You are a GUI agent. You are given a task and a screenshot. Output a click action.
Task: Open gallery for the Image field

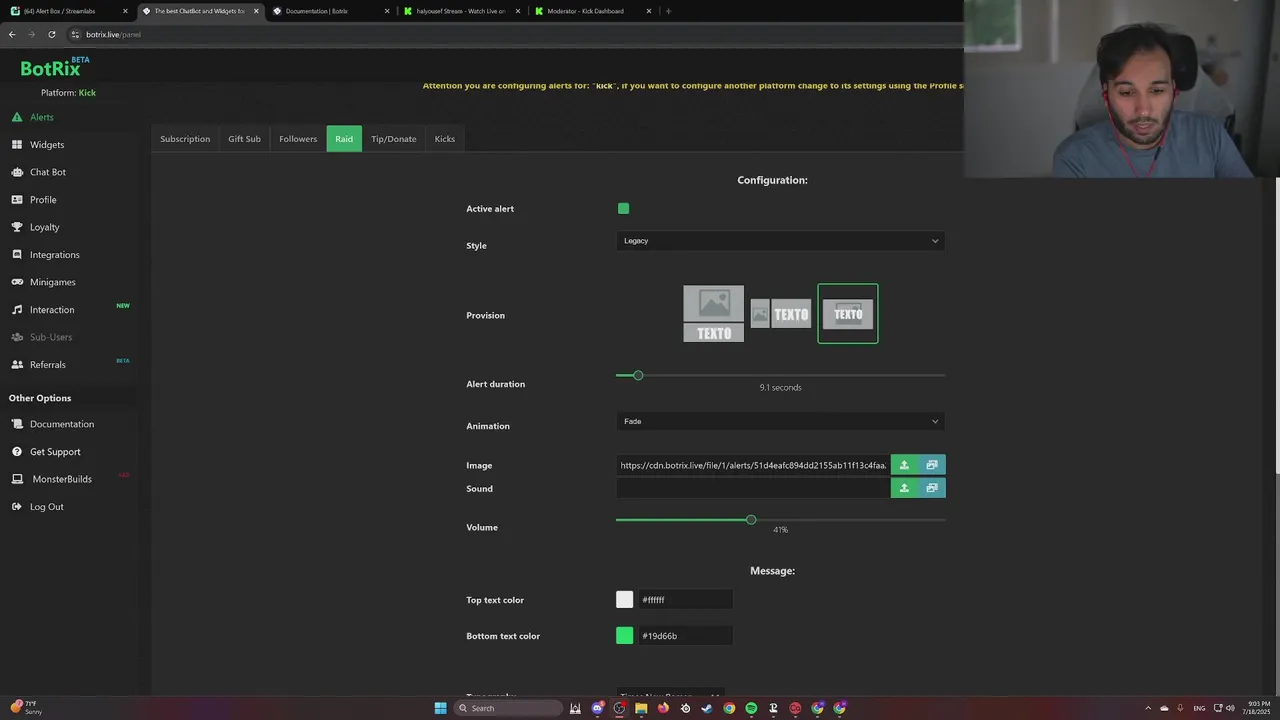click(932, 465)
